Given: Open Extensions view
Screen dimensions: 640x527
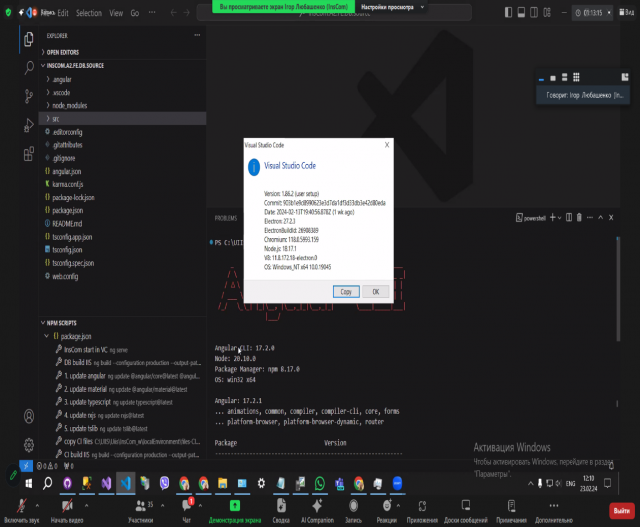Looking at the screenshot, I should click(x=29, y=154).
